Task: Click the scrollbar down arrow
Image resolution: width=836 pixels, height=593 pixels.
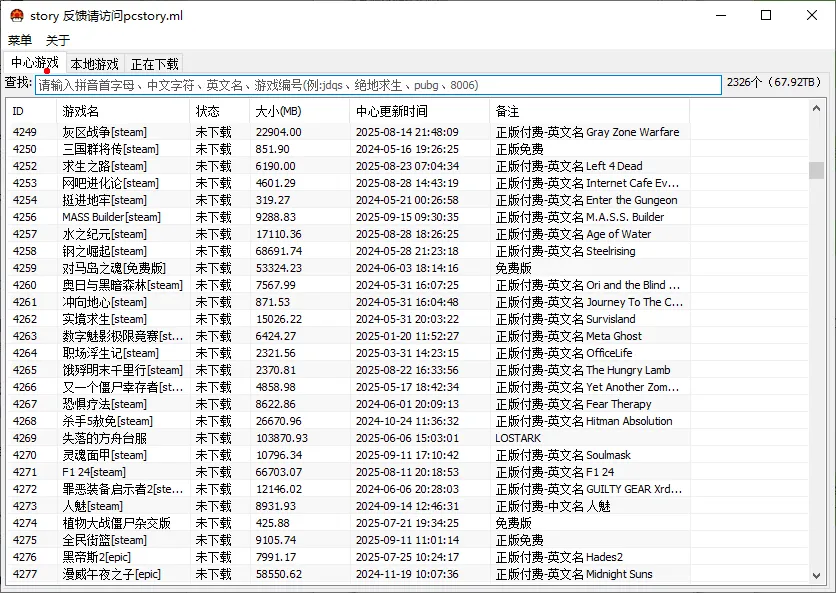Action: point(817,575)
